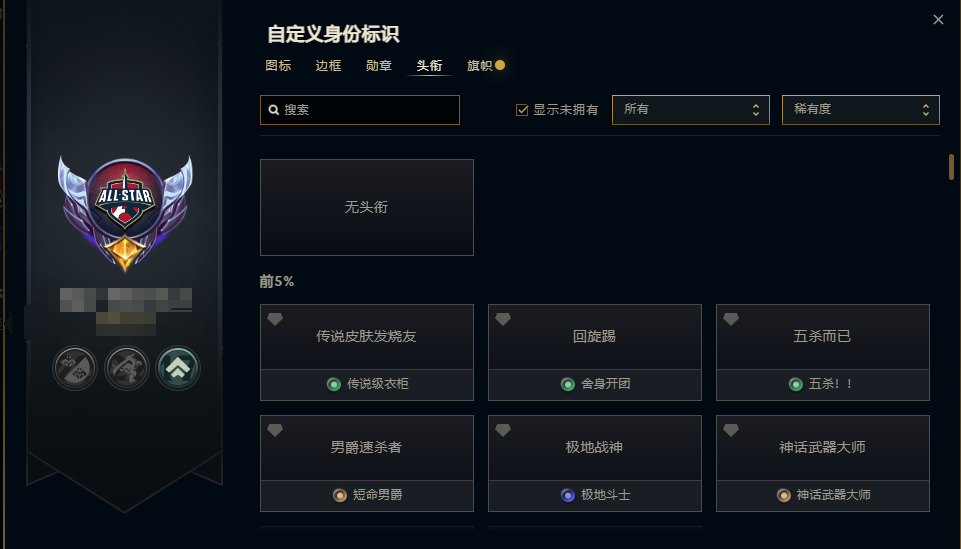
Task: Click the All-Star summoner icon
Action: pyautogui.click(x=124, y=199)
